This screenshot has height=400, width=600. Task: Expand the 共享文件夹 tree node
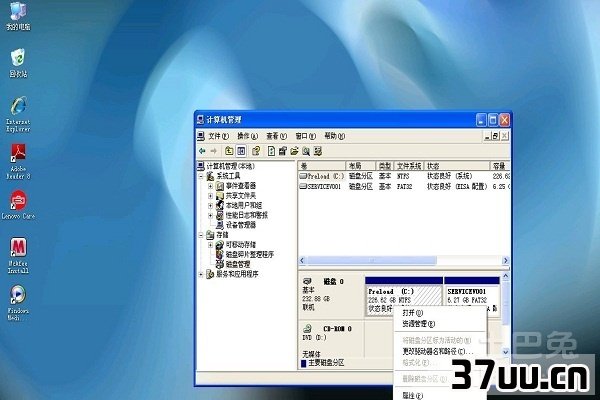[210, 196]
